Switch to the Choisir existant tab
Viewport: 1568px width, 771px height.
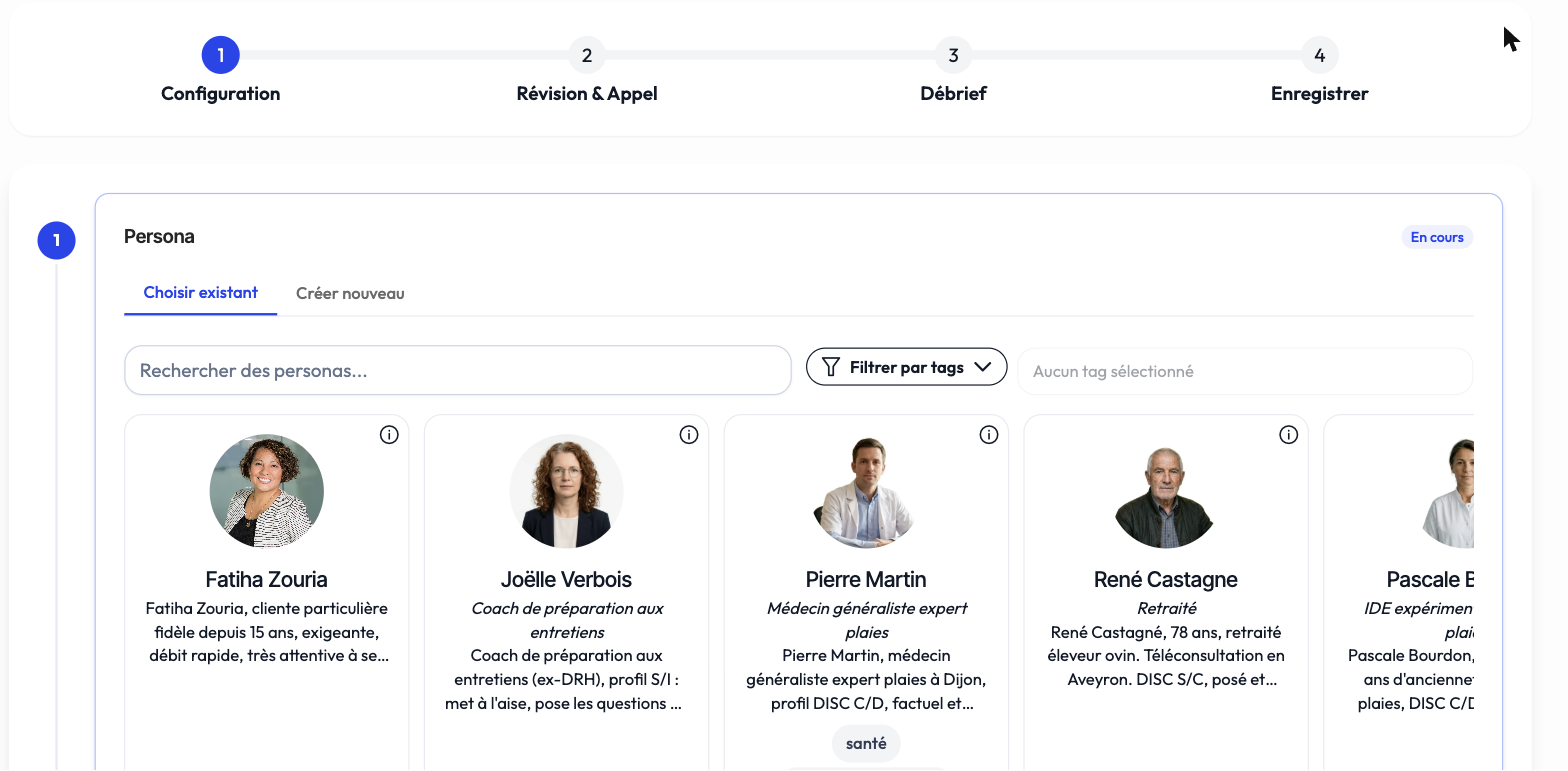point(200,293)
